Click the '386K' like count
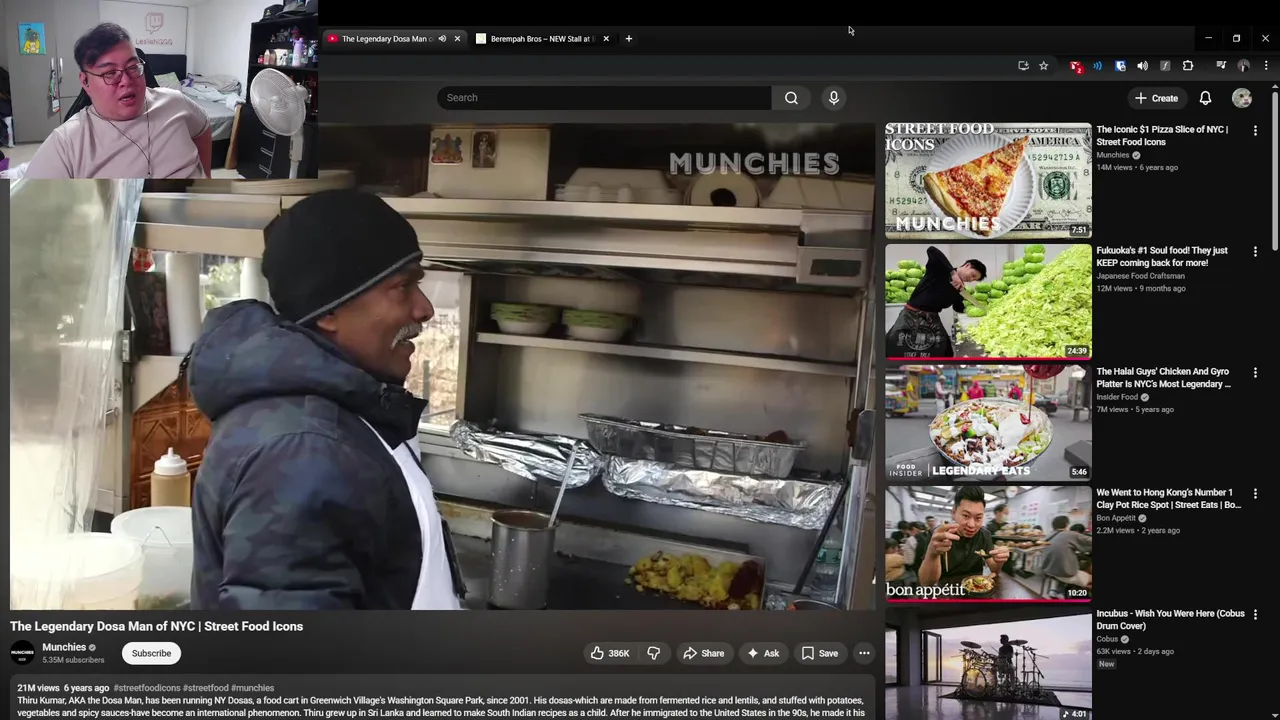This screenshot has height=720, width=1280. coord(619,653)
